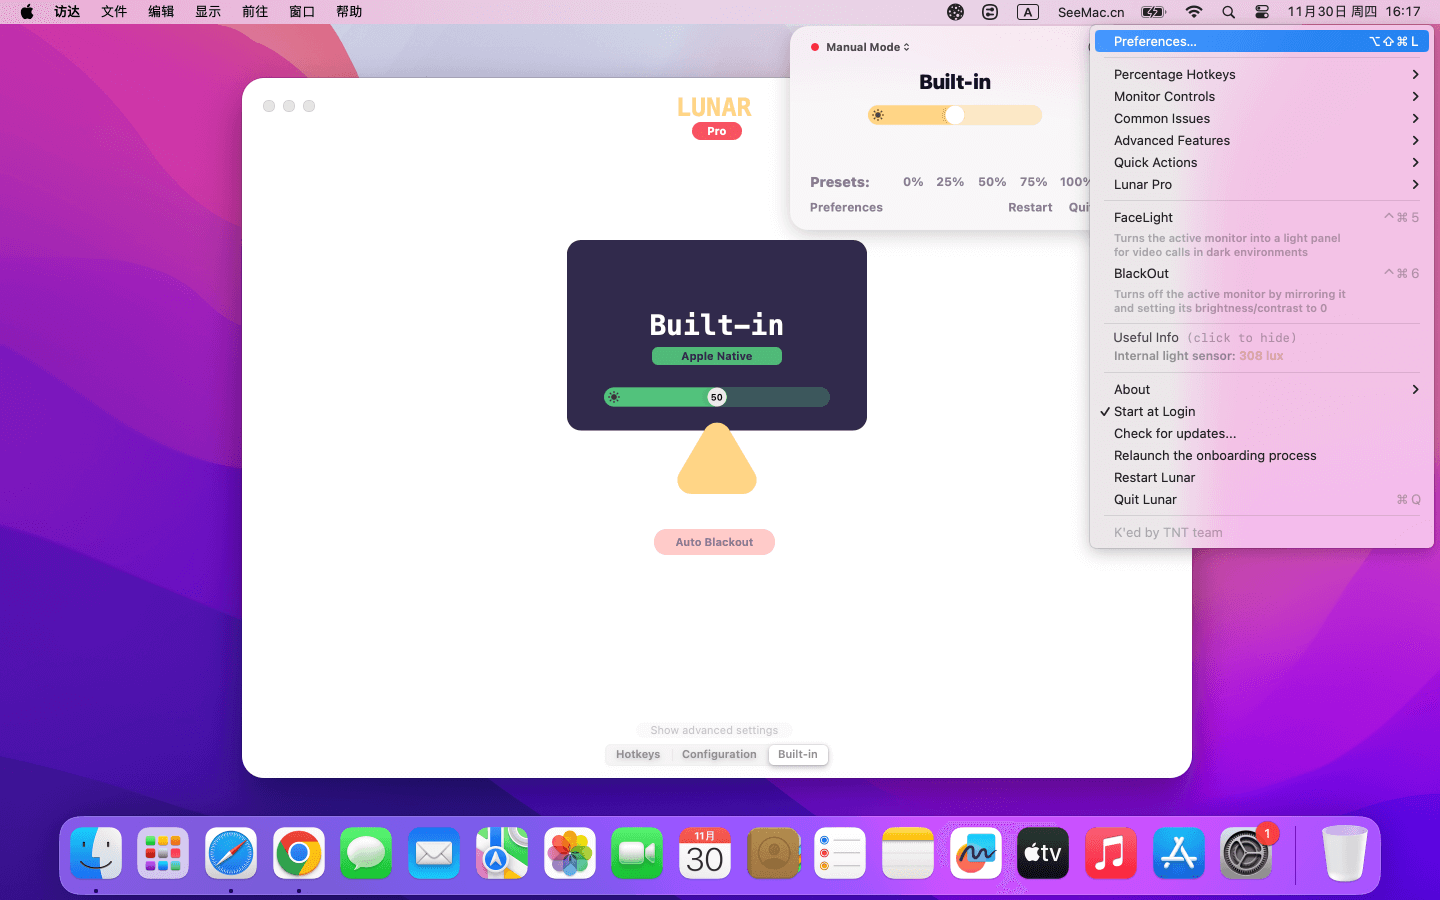1440x900 pixels.
Task: Toggle the Auto Blackout button
Action: coord(714,542)
